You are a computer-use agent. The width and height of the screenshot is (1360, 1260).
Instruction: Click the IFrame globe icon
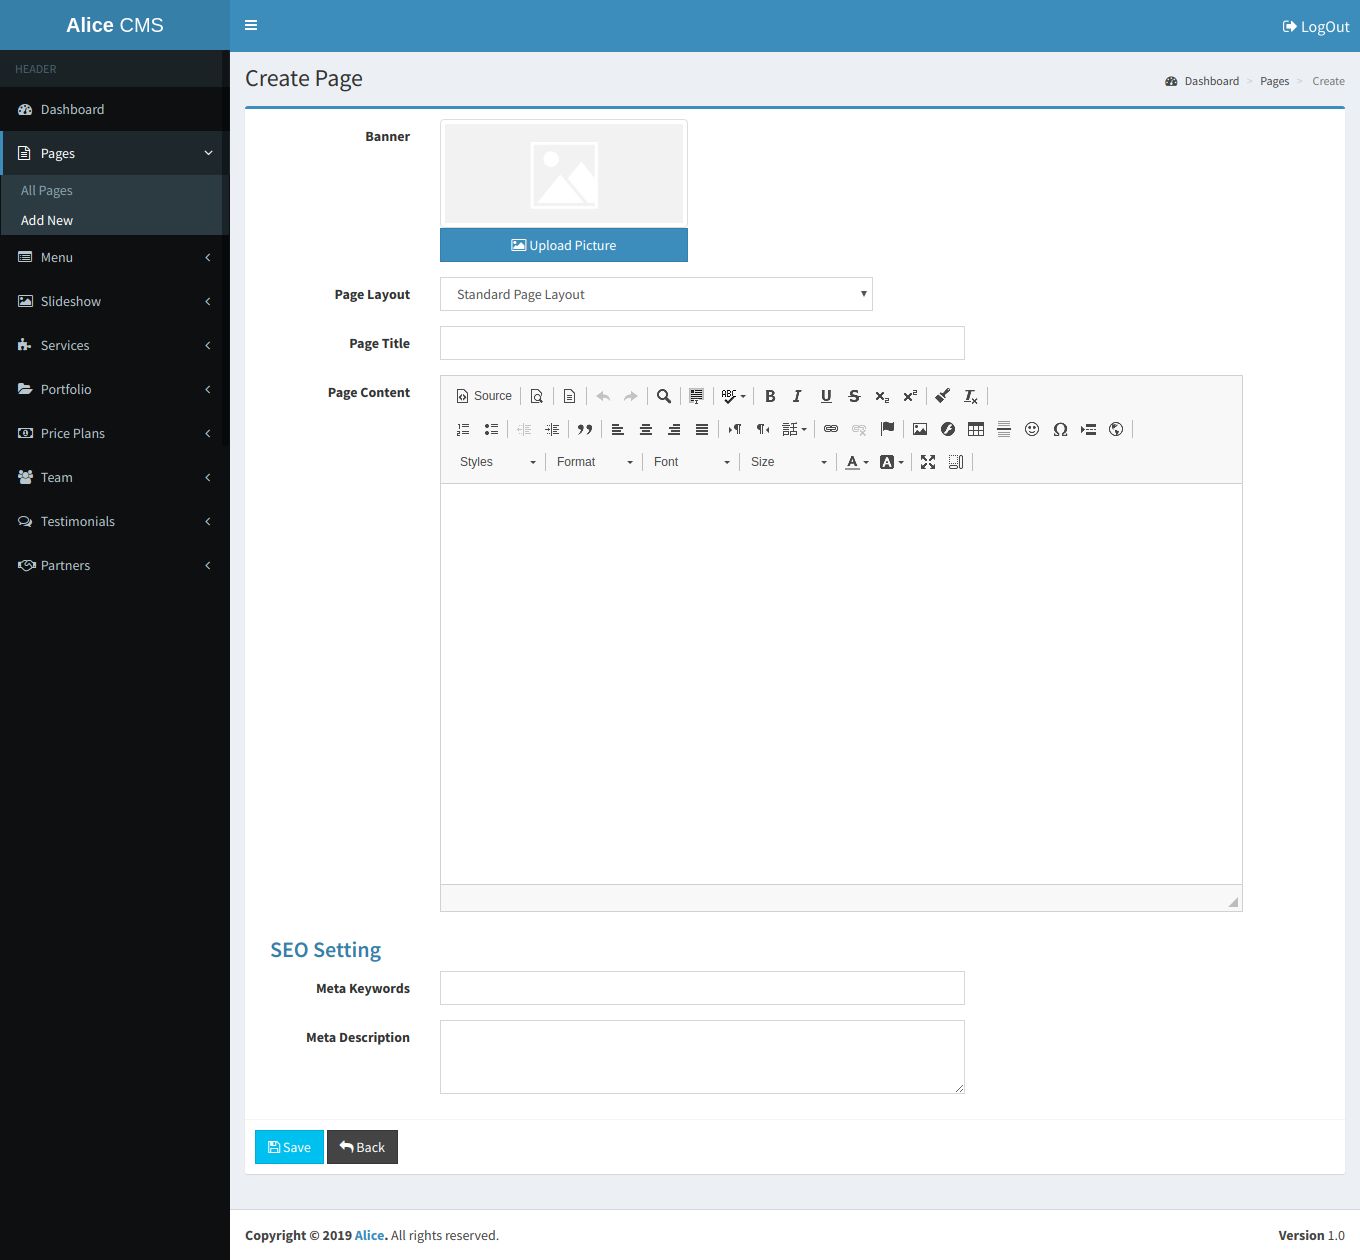coord(1116,429)
